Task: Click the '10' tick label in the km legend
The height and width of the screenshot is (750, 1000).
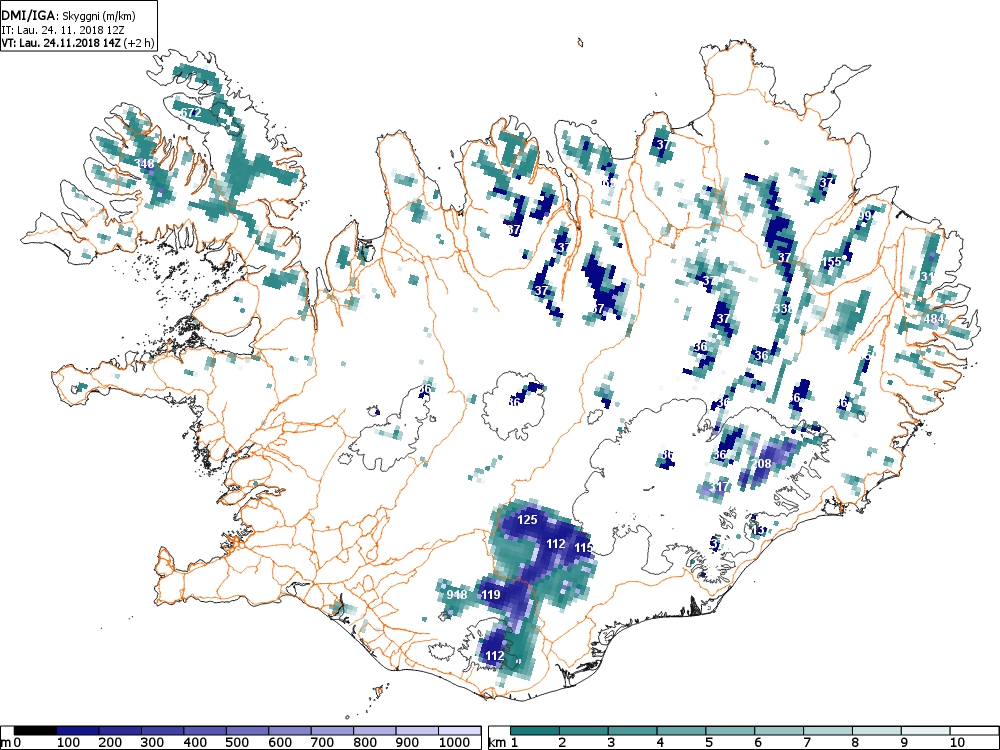Action: tap(957, 742)
